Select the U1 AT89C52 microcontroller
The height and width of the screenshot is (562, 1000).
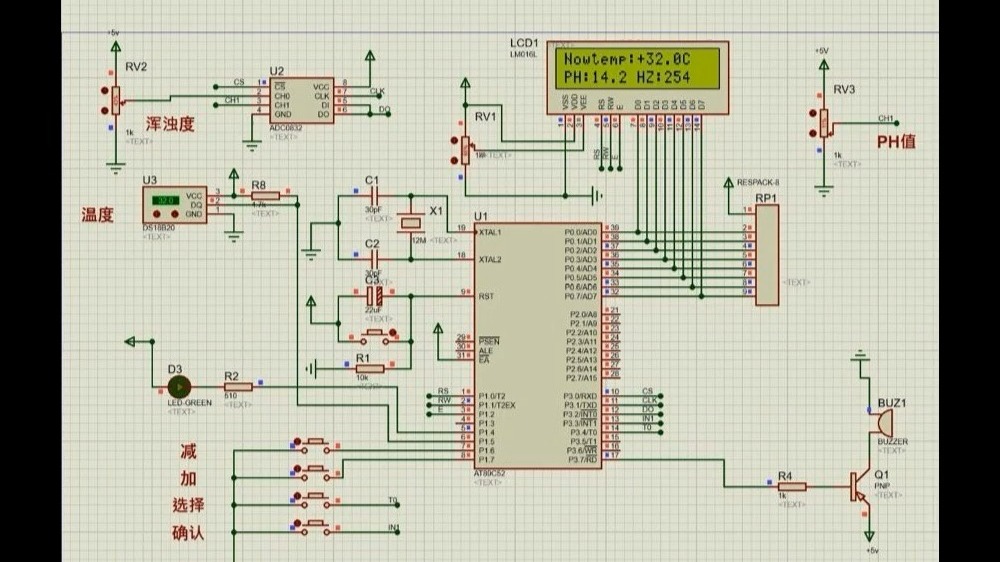pos(538,346)
